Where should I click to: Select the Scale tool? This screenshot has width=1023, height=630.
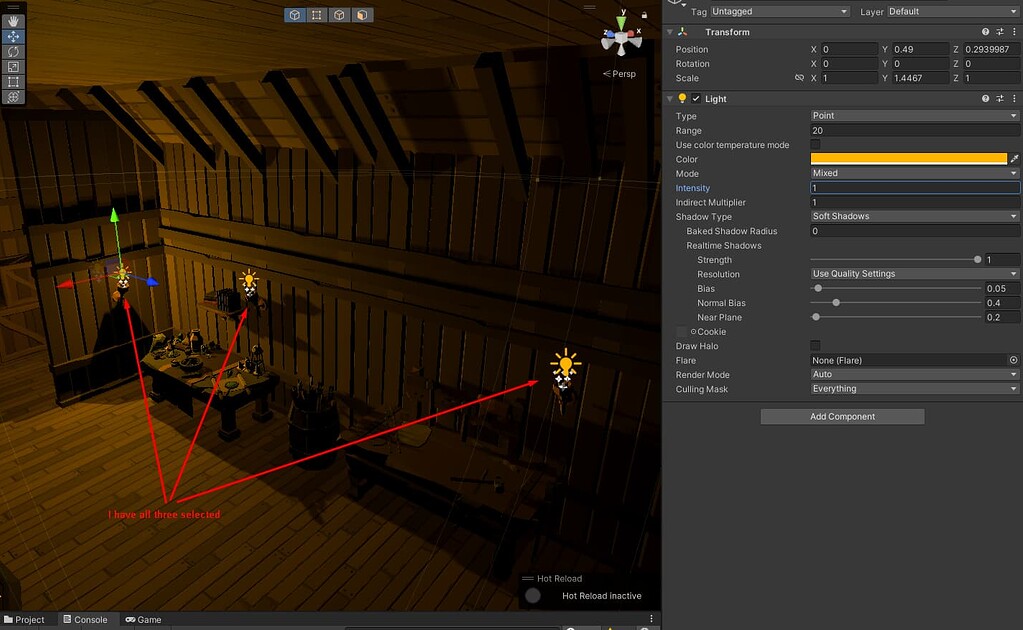click(13, 66)
